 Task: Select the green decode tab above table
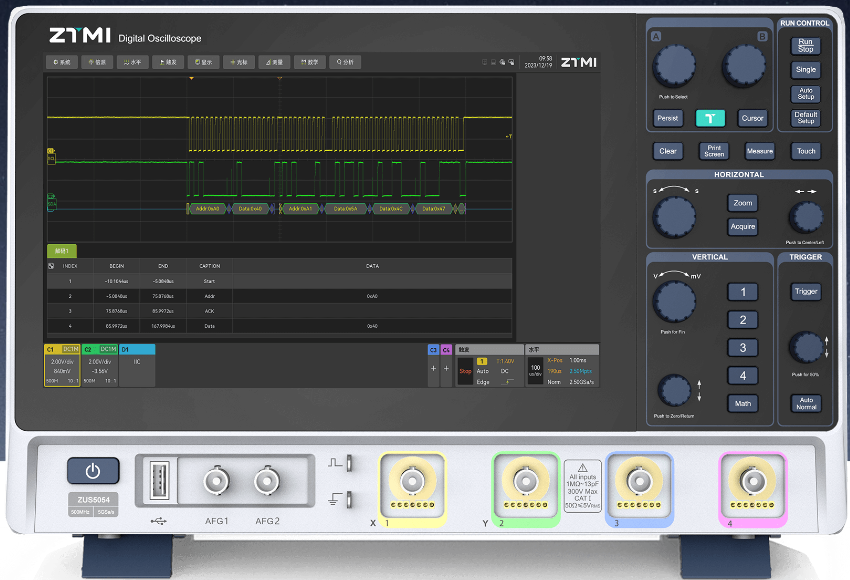(62, 251)
